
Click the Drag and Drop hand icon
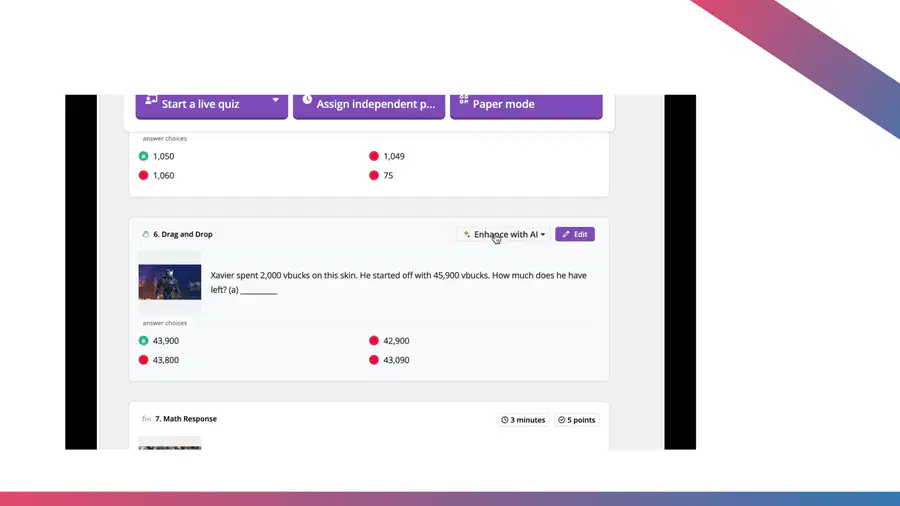coord(145,234)
